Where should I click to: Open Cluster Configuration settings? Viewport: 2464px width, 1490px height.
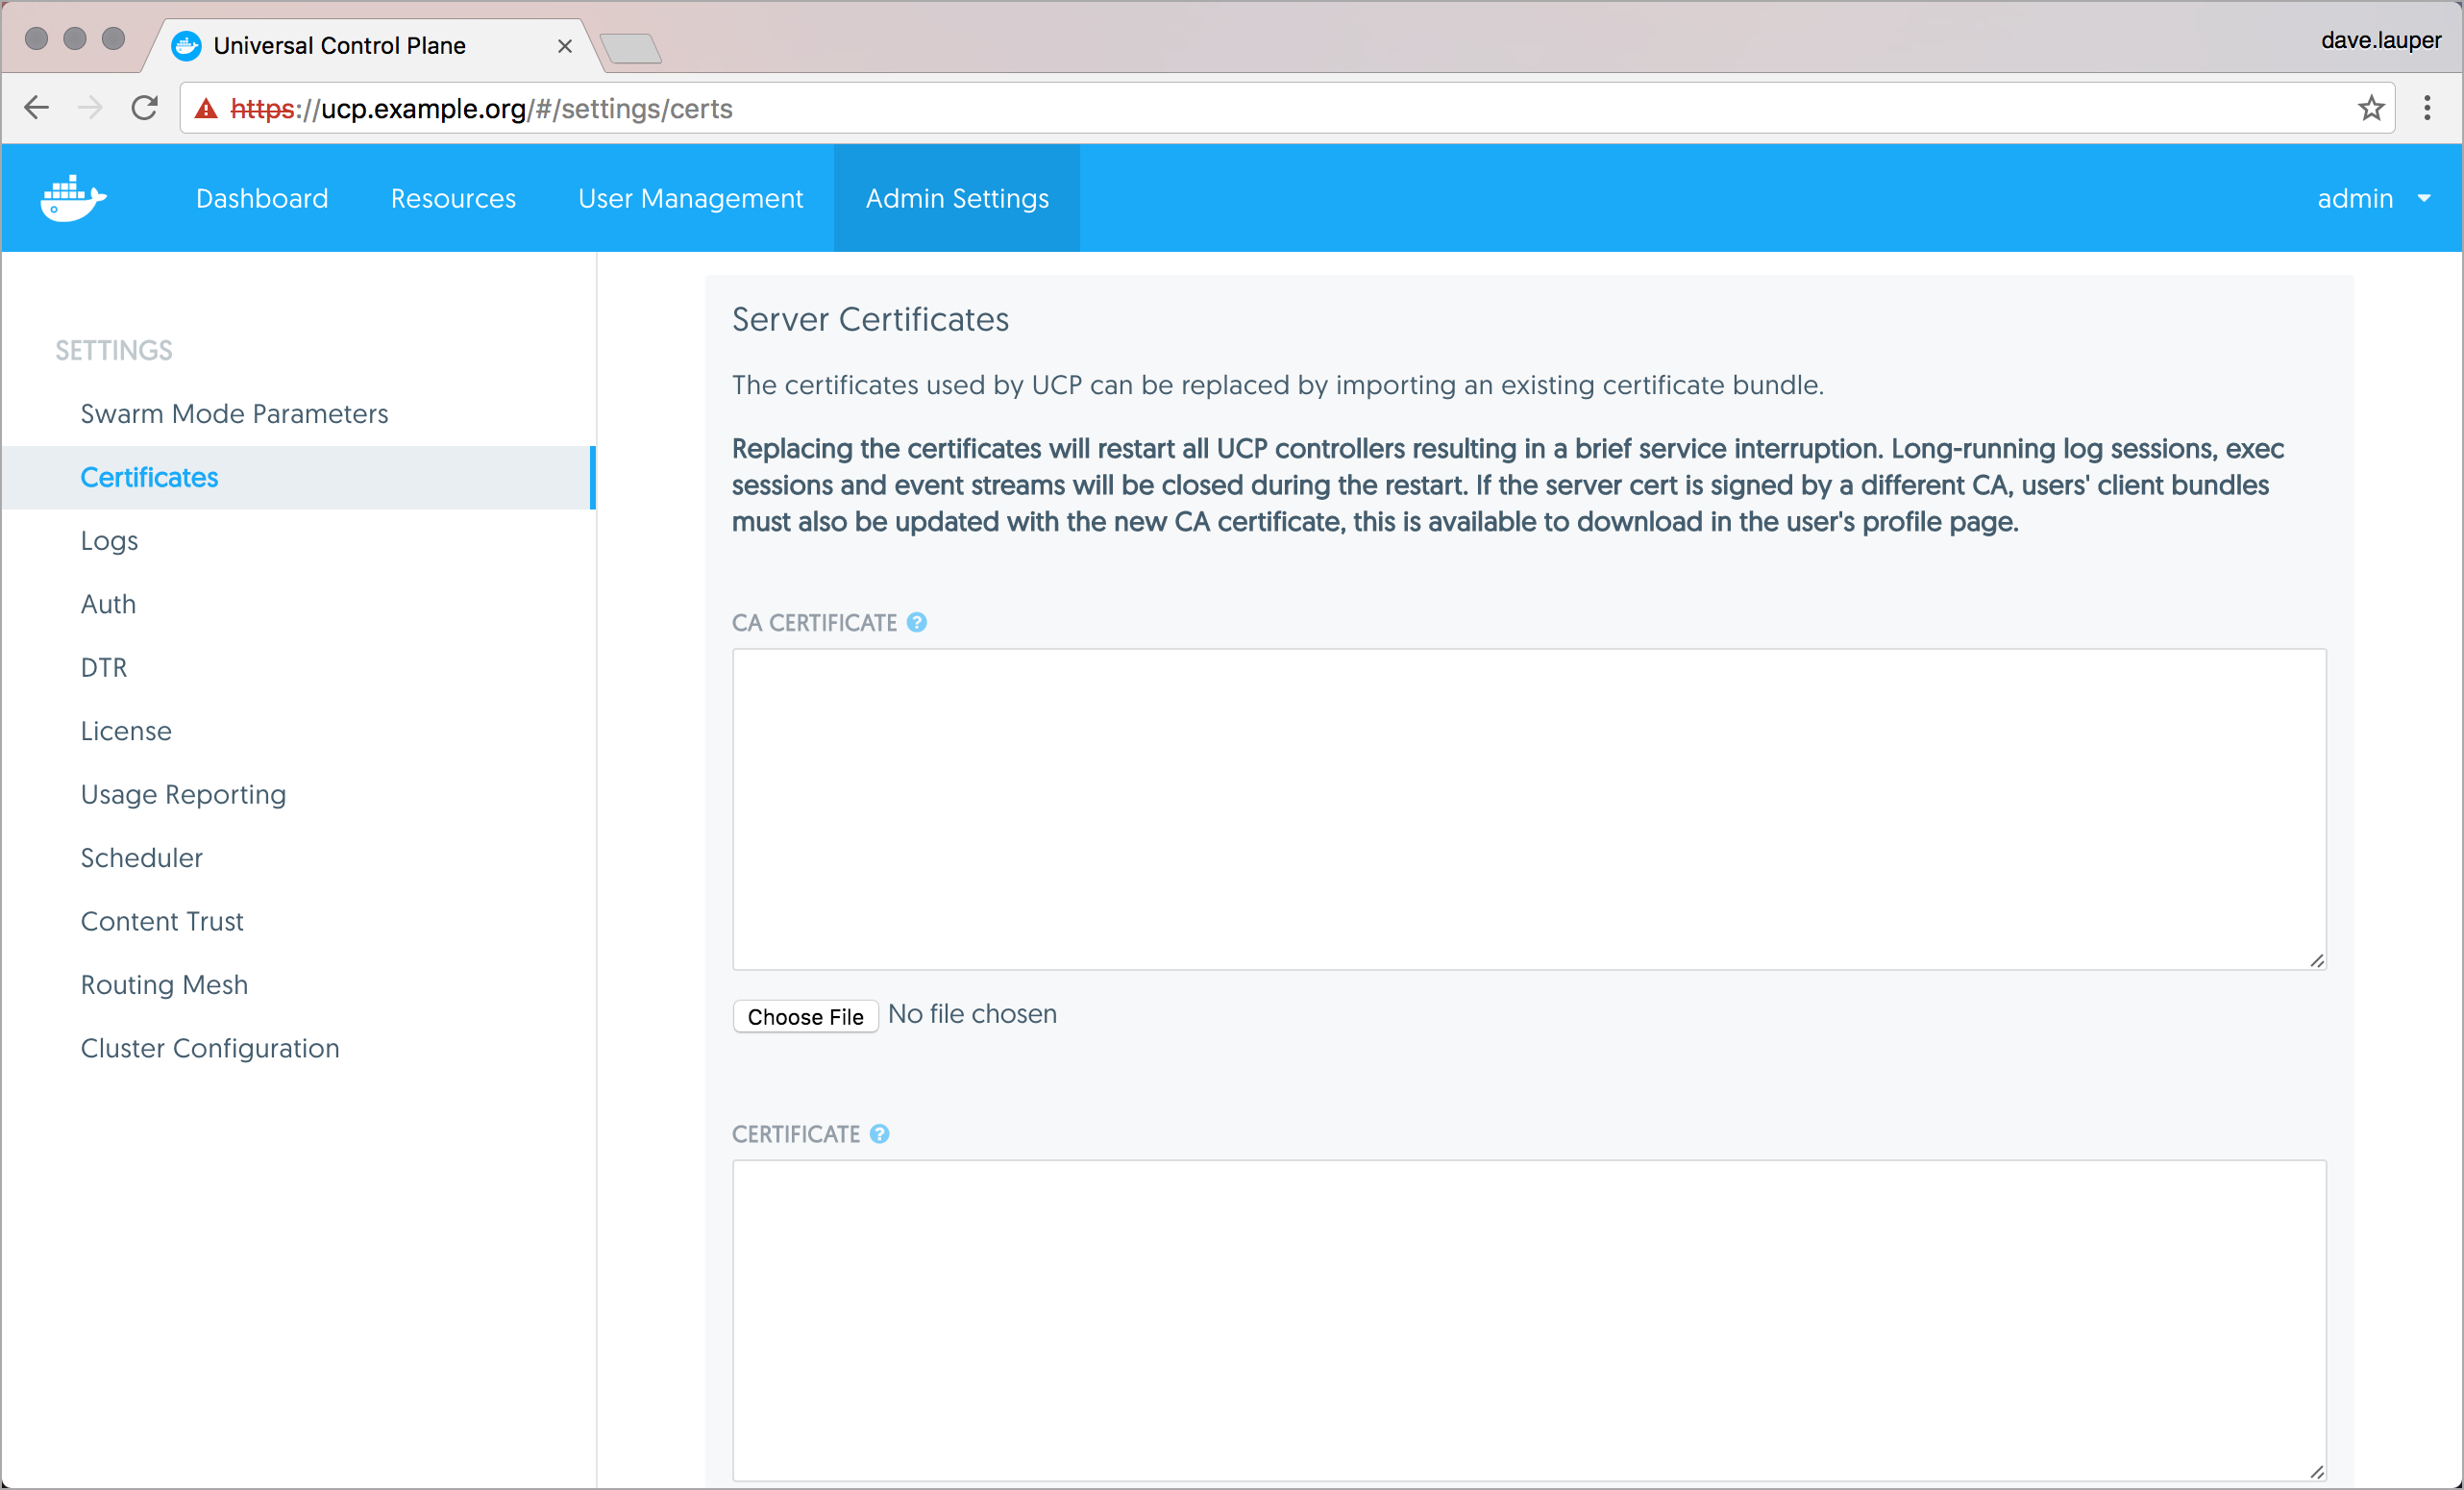point(210,1048)
